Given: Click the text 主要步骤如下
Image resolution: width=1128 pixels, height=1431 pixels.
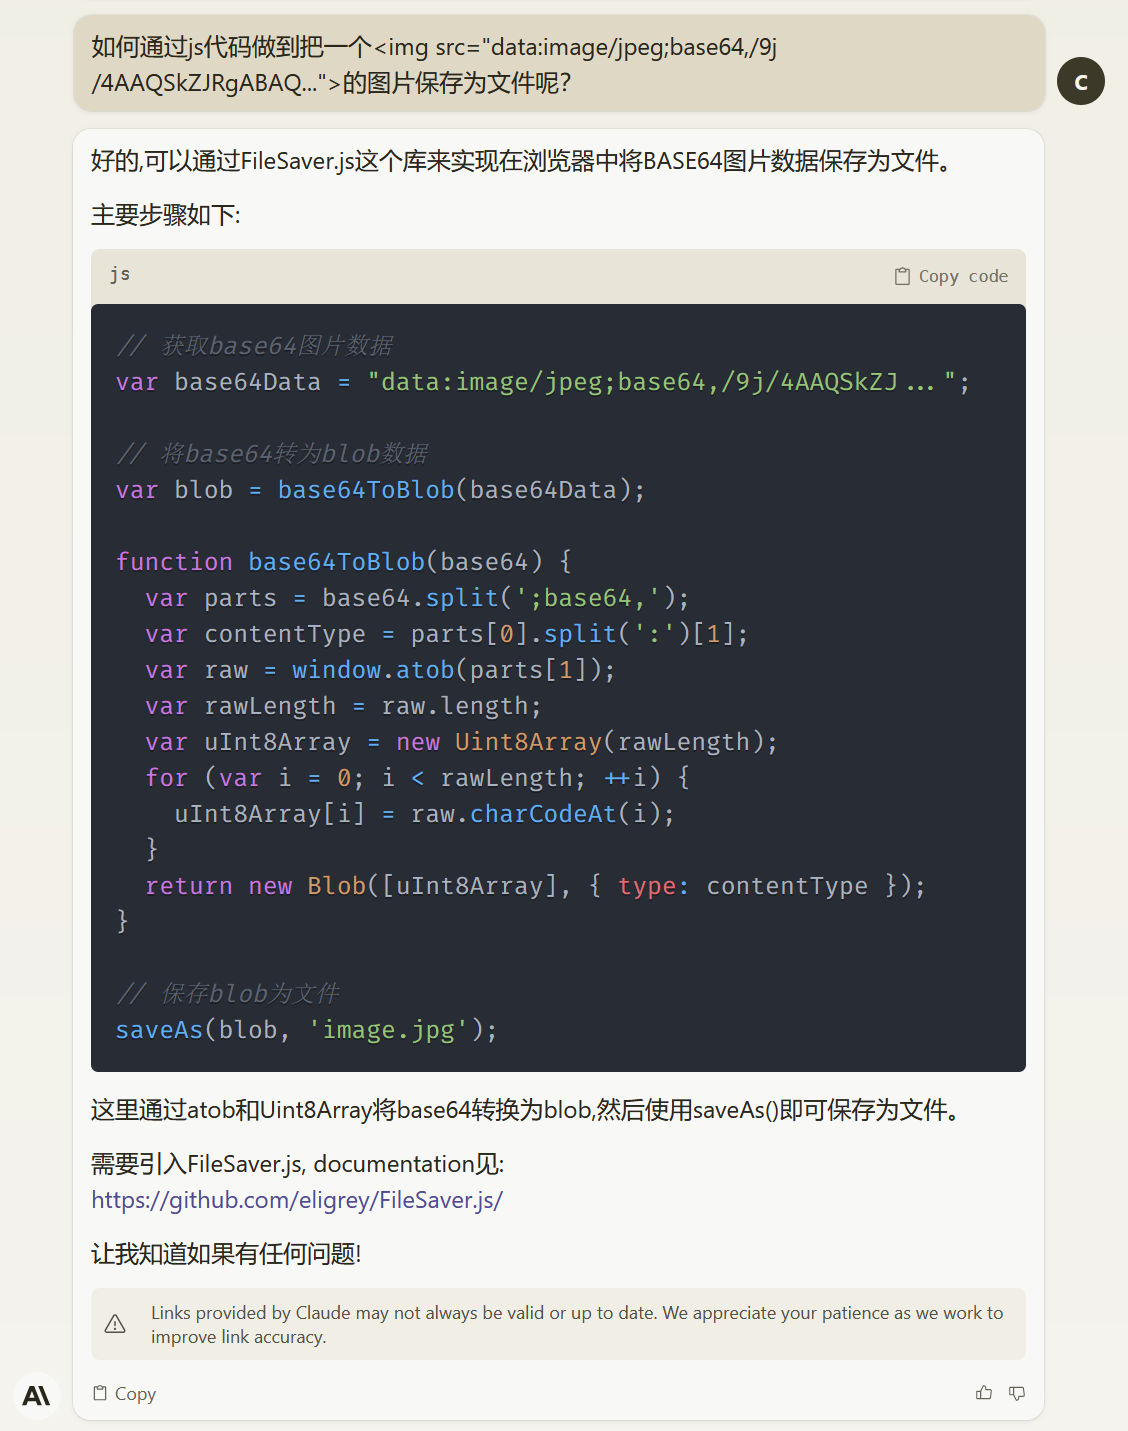Looking at the screenshot, I should [x=166, y=215].
